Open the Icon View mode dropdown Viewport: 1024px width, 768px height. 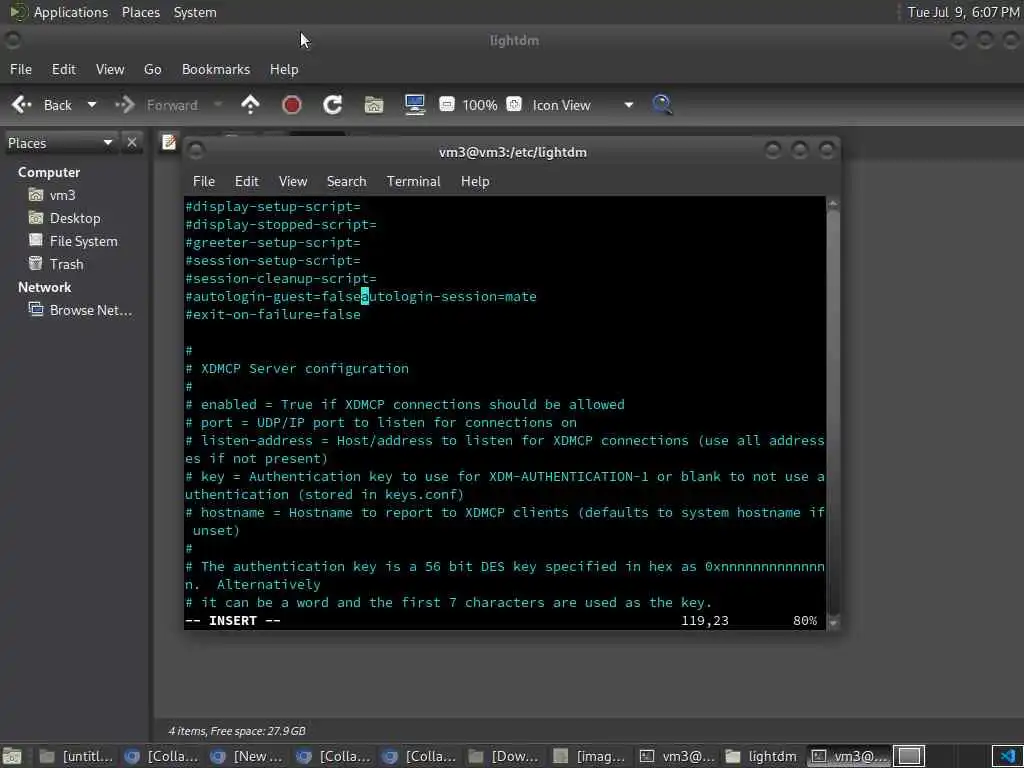pyautogui.click(x=583, y=105)
